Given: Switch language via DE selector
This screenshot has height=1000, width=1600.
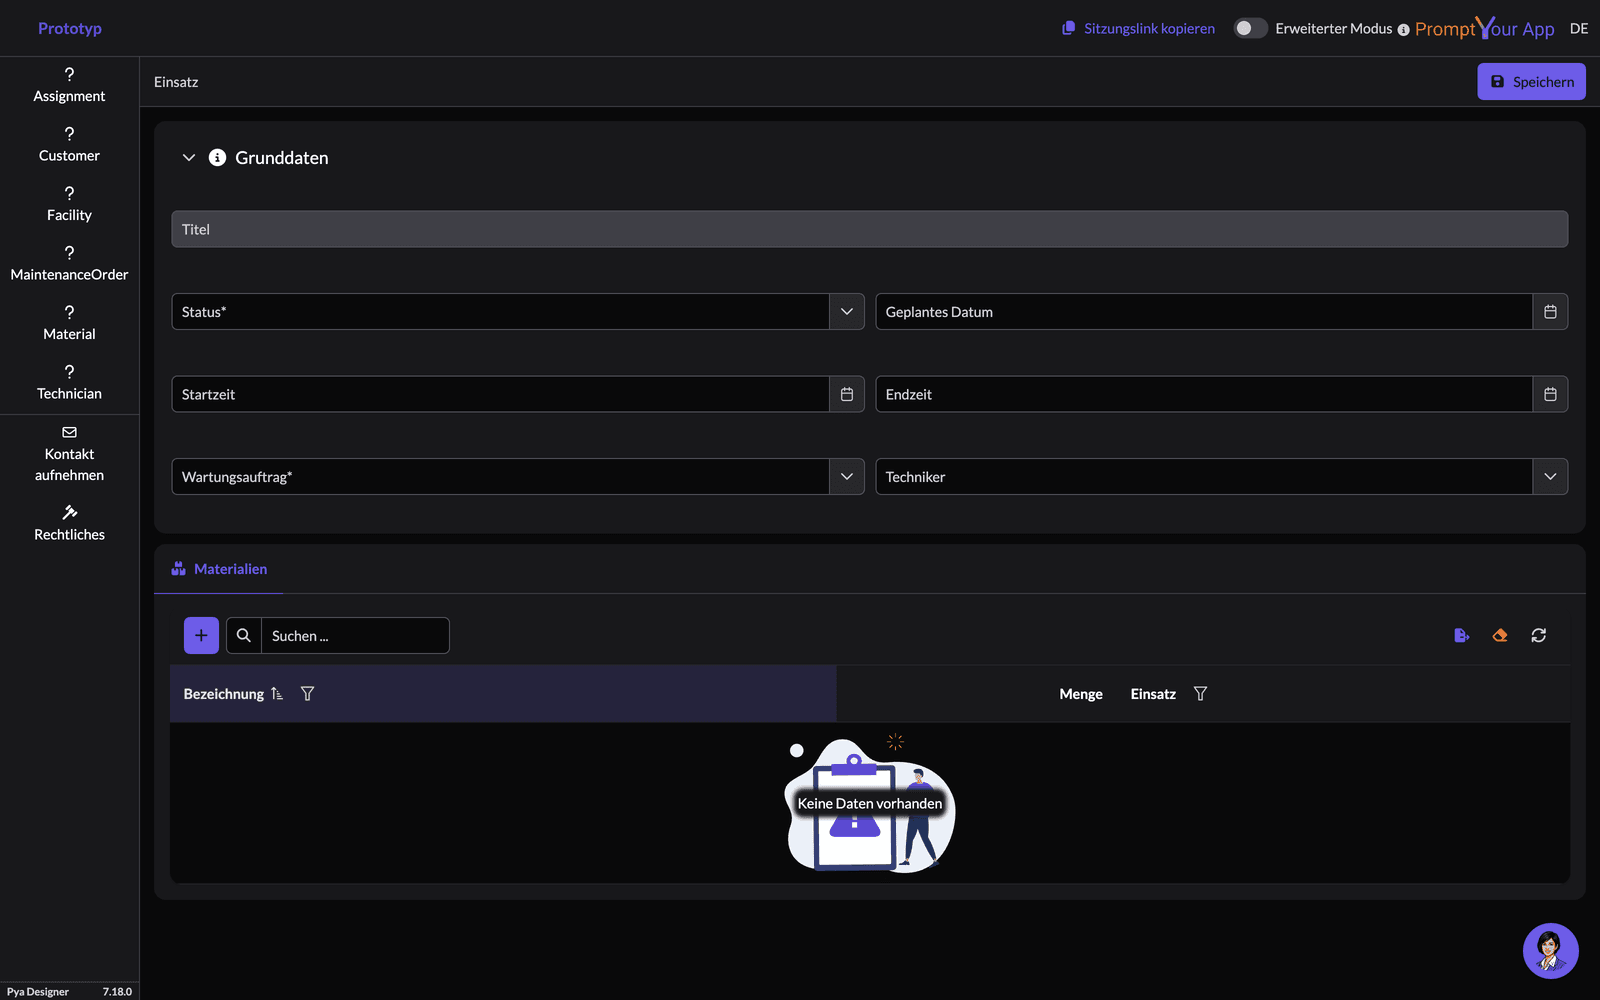Looking at the screenshot, I should tap(1579, 28).
